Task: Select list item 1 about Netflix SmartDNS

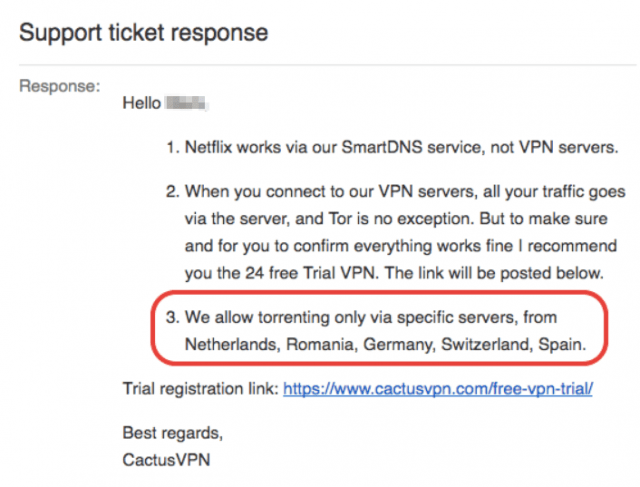Action: [392, 147]
